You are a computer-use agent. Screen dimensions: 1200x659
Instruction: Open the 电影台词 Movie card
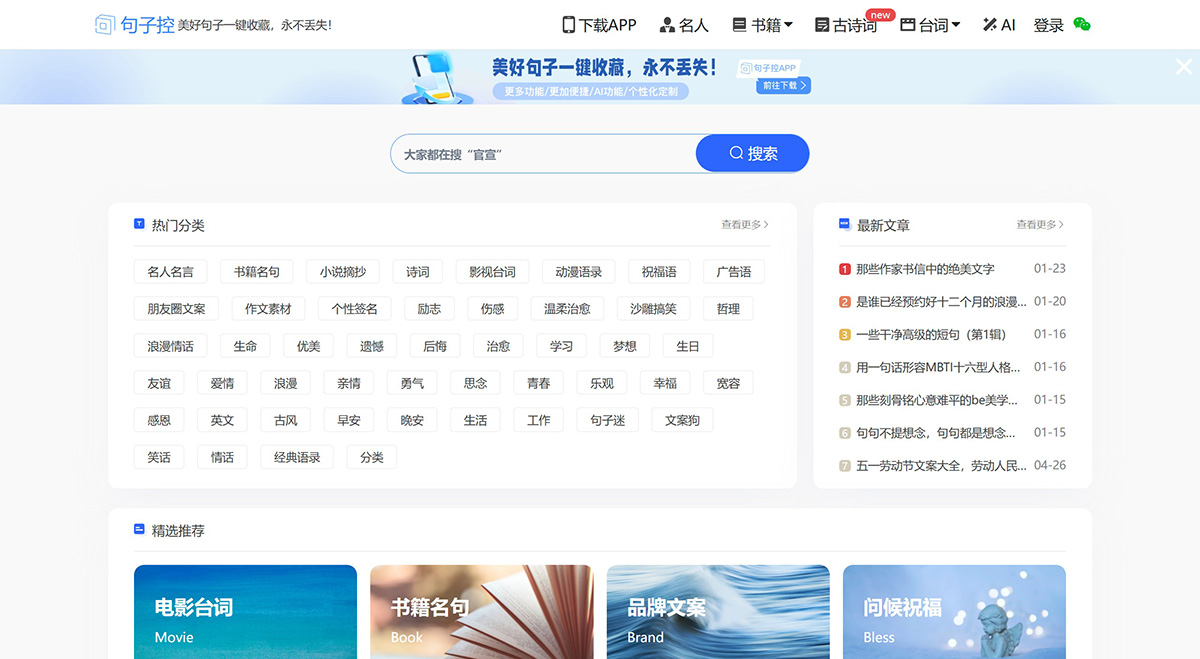tap(245, 611)
